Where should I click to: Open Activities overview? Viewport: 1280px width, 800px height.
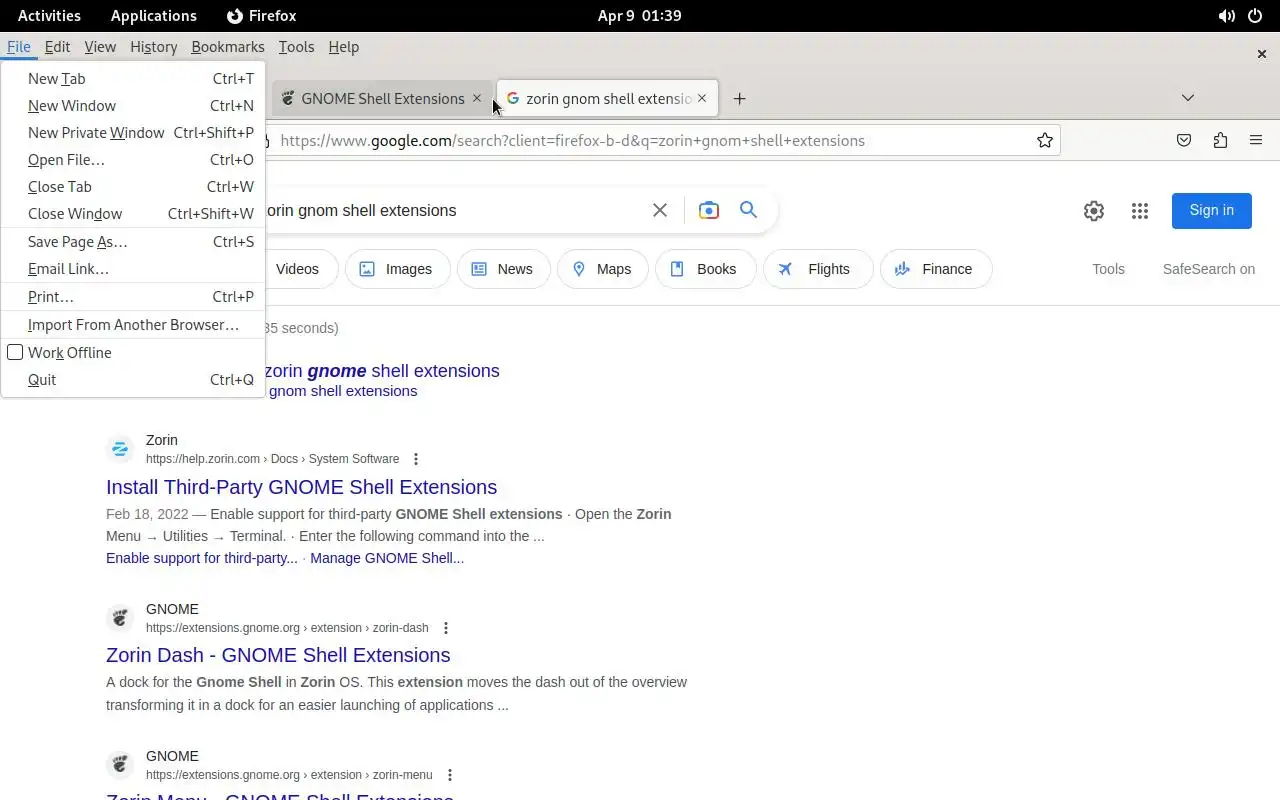click(49, 16)
